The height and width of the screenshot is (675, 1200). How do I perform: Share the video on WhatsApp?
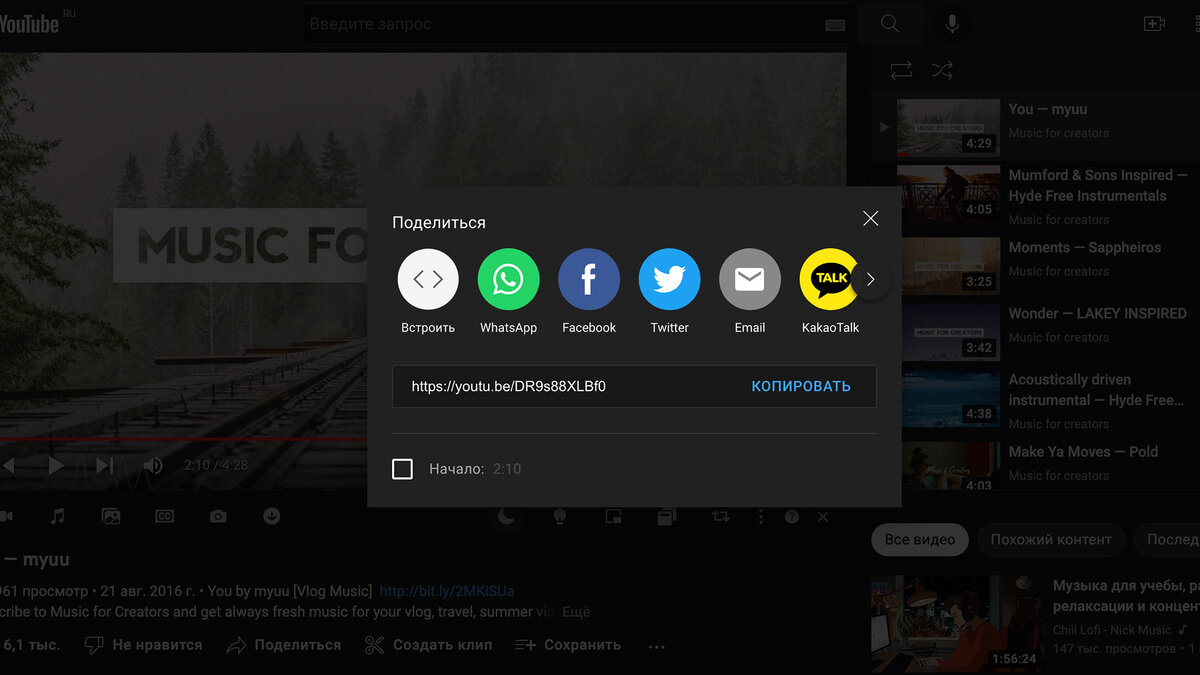(508, 279)
